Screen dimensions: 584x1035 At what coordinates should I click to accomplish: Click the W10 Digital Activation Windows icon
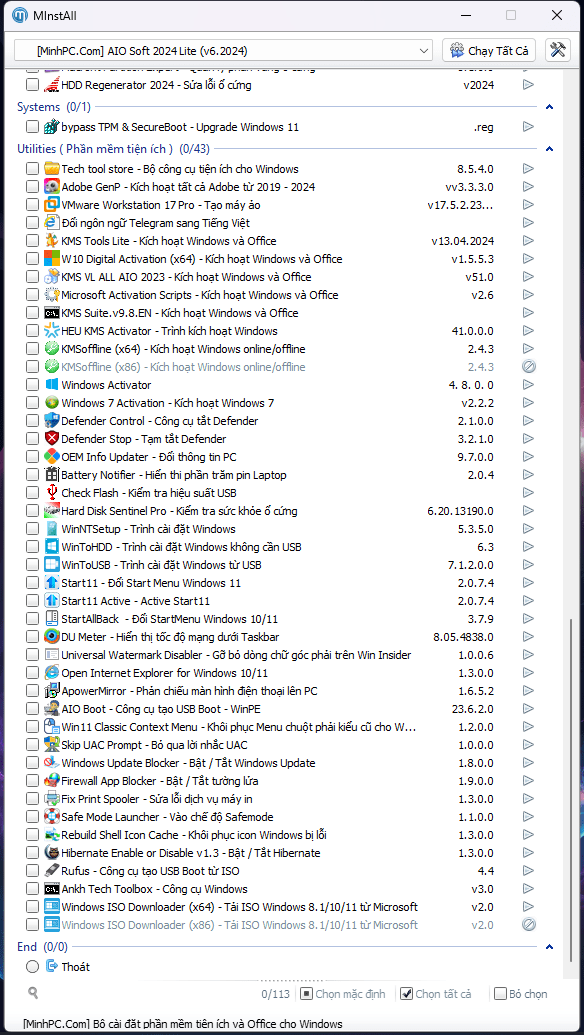coord(51,259)
